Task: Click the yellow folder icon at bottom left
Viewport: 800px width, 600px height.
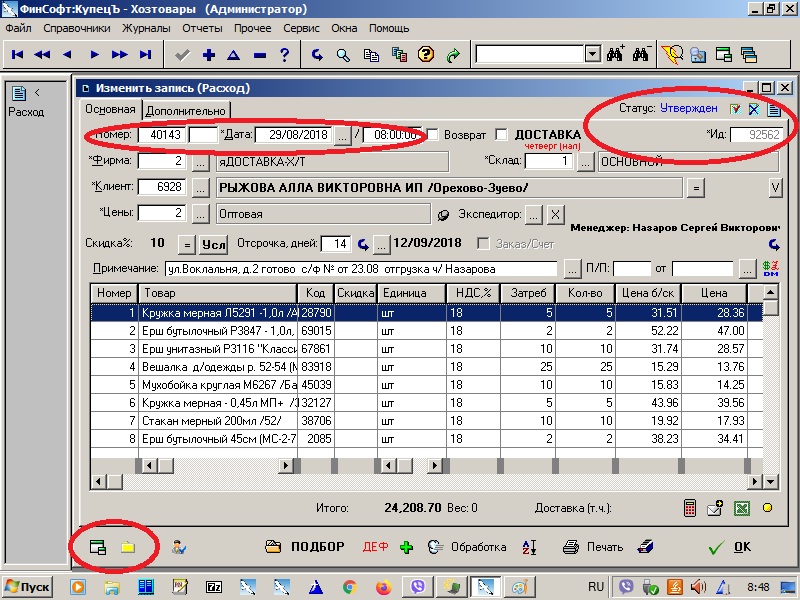Action: pyautogui.click(x=127, y=548)
